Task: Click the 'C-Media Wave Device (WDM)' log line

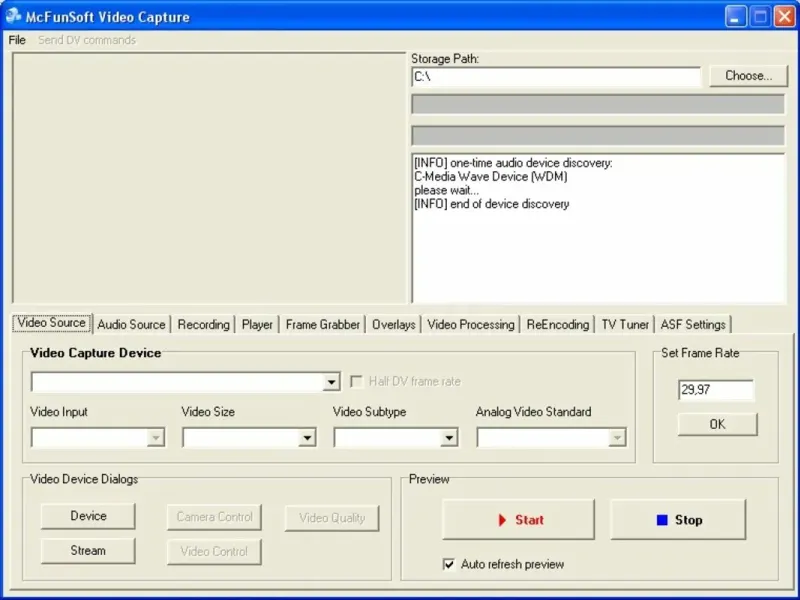Action: coord(491,177)
